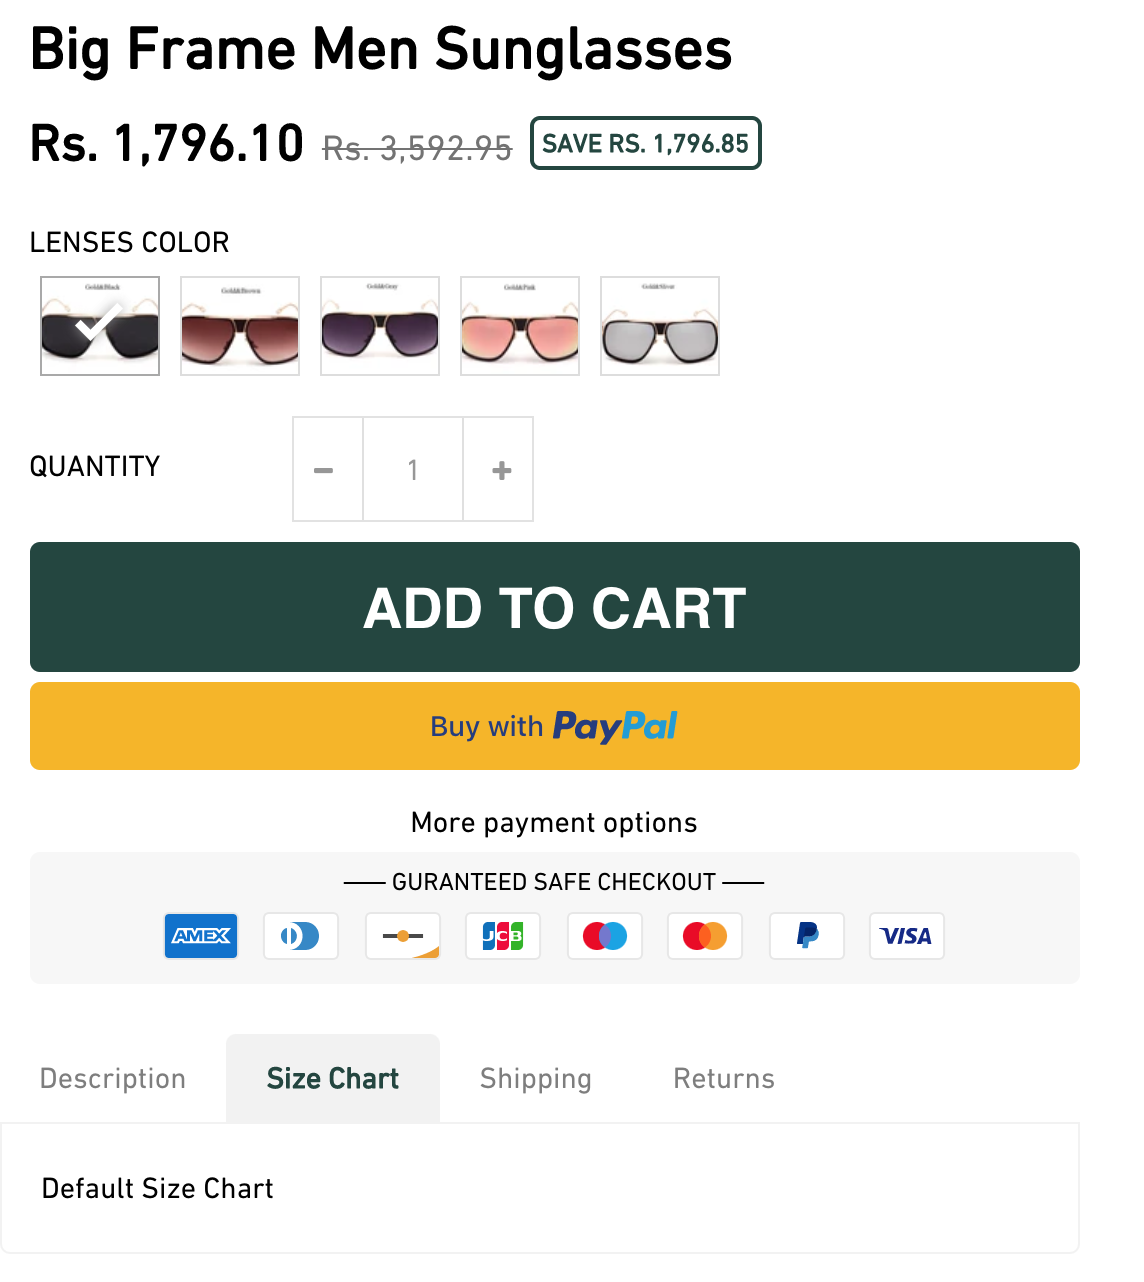The height and width of the screenshot is (1282, 1144).
Task: Decrease quantity with the minus button
Action: [324, 470]
